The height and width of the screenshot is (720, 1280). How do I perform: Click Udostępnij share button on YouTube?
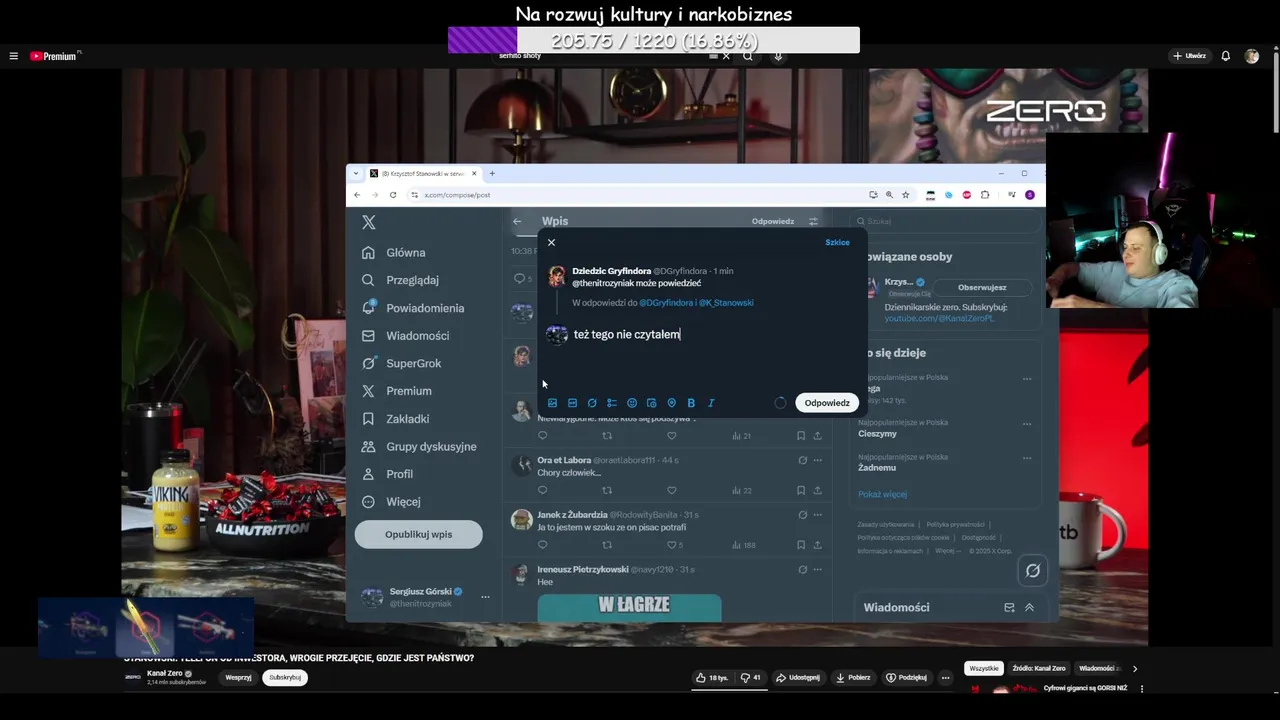click(798, 677)
